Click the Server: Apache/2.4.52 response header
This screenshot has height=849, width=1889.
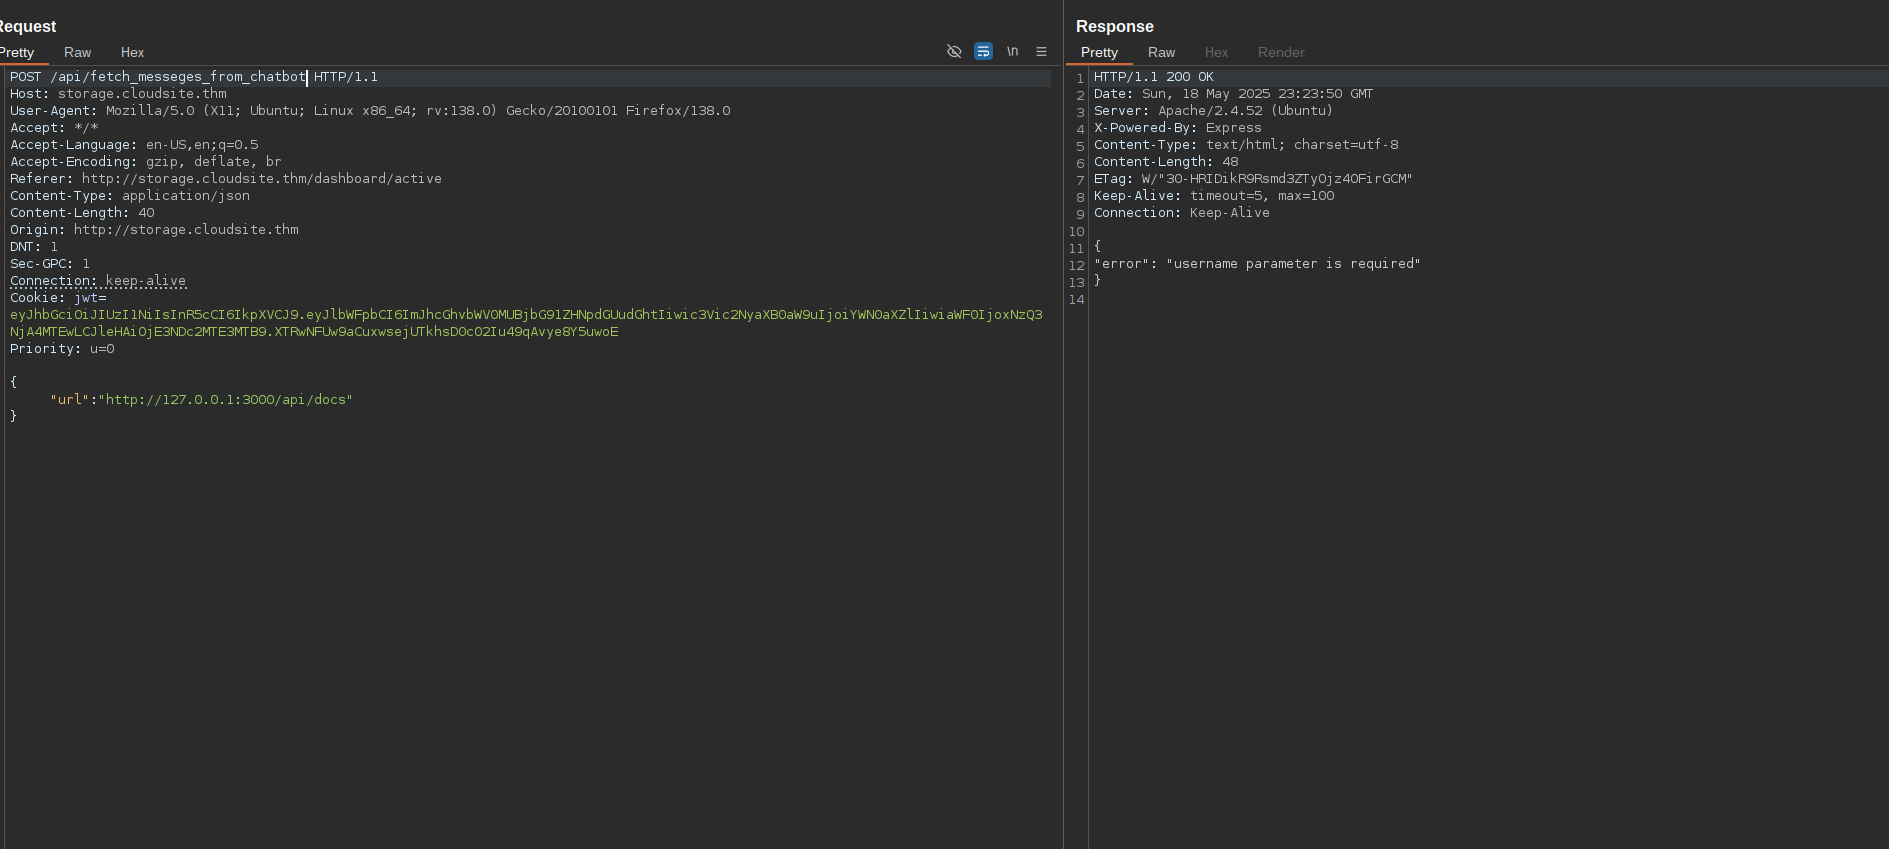coord(1213,111)
